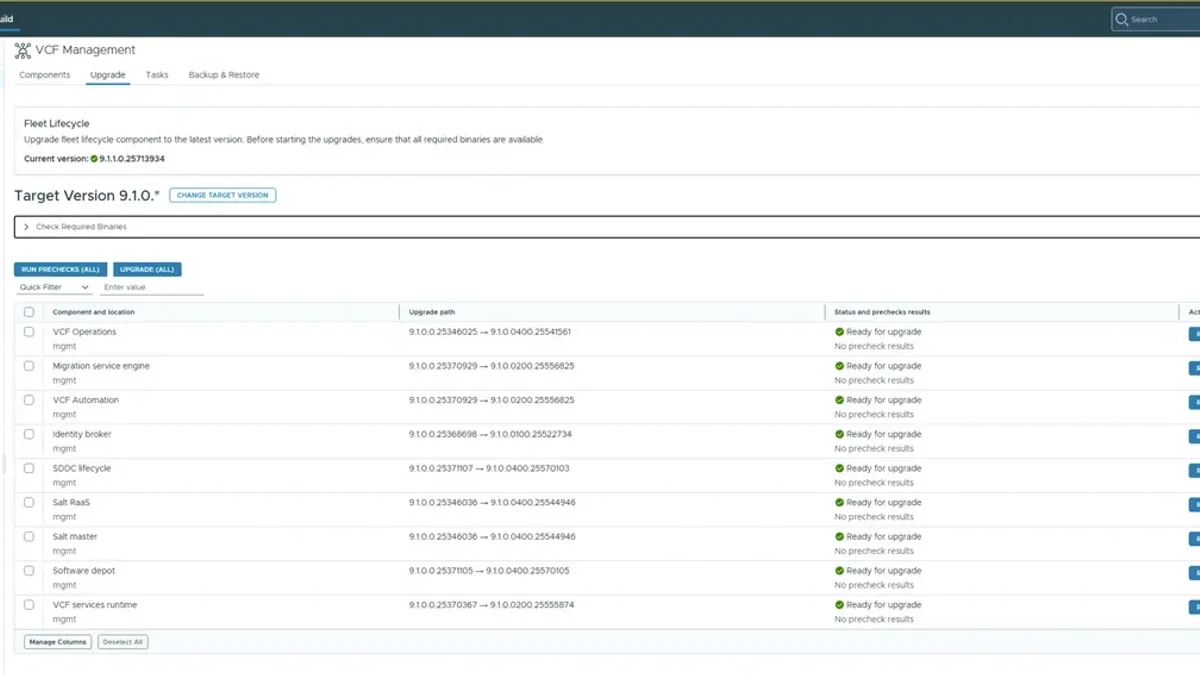Switch to the Tasks tab
1200x675 pixels.
157,75
